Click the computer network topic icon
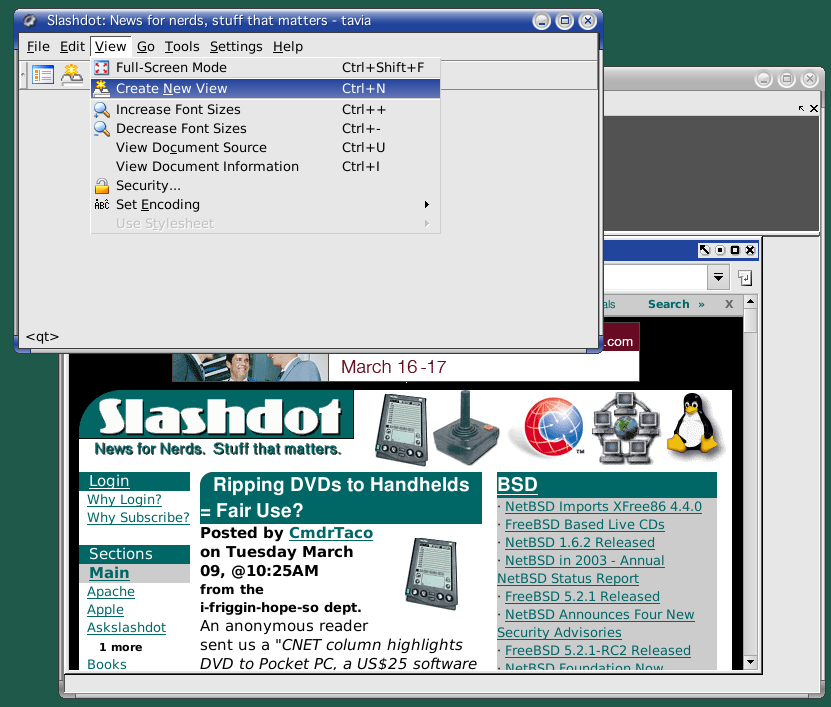The width and height of the screenshot is (831, 707). 625,427
